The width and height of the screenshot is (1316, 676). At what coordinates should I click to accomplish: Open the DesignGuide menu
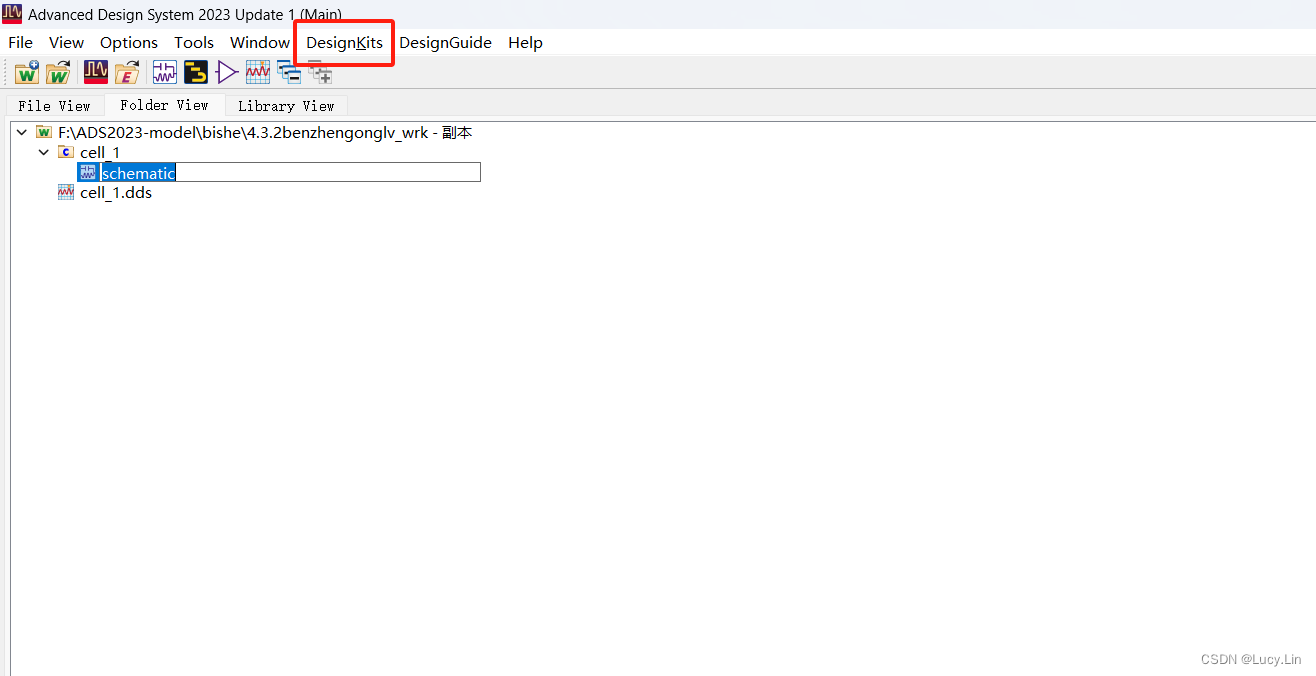445,42
